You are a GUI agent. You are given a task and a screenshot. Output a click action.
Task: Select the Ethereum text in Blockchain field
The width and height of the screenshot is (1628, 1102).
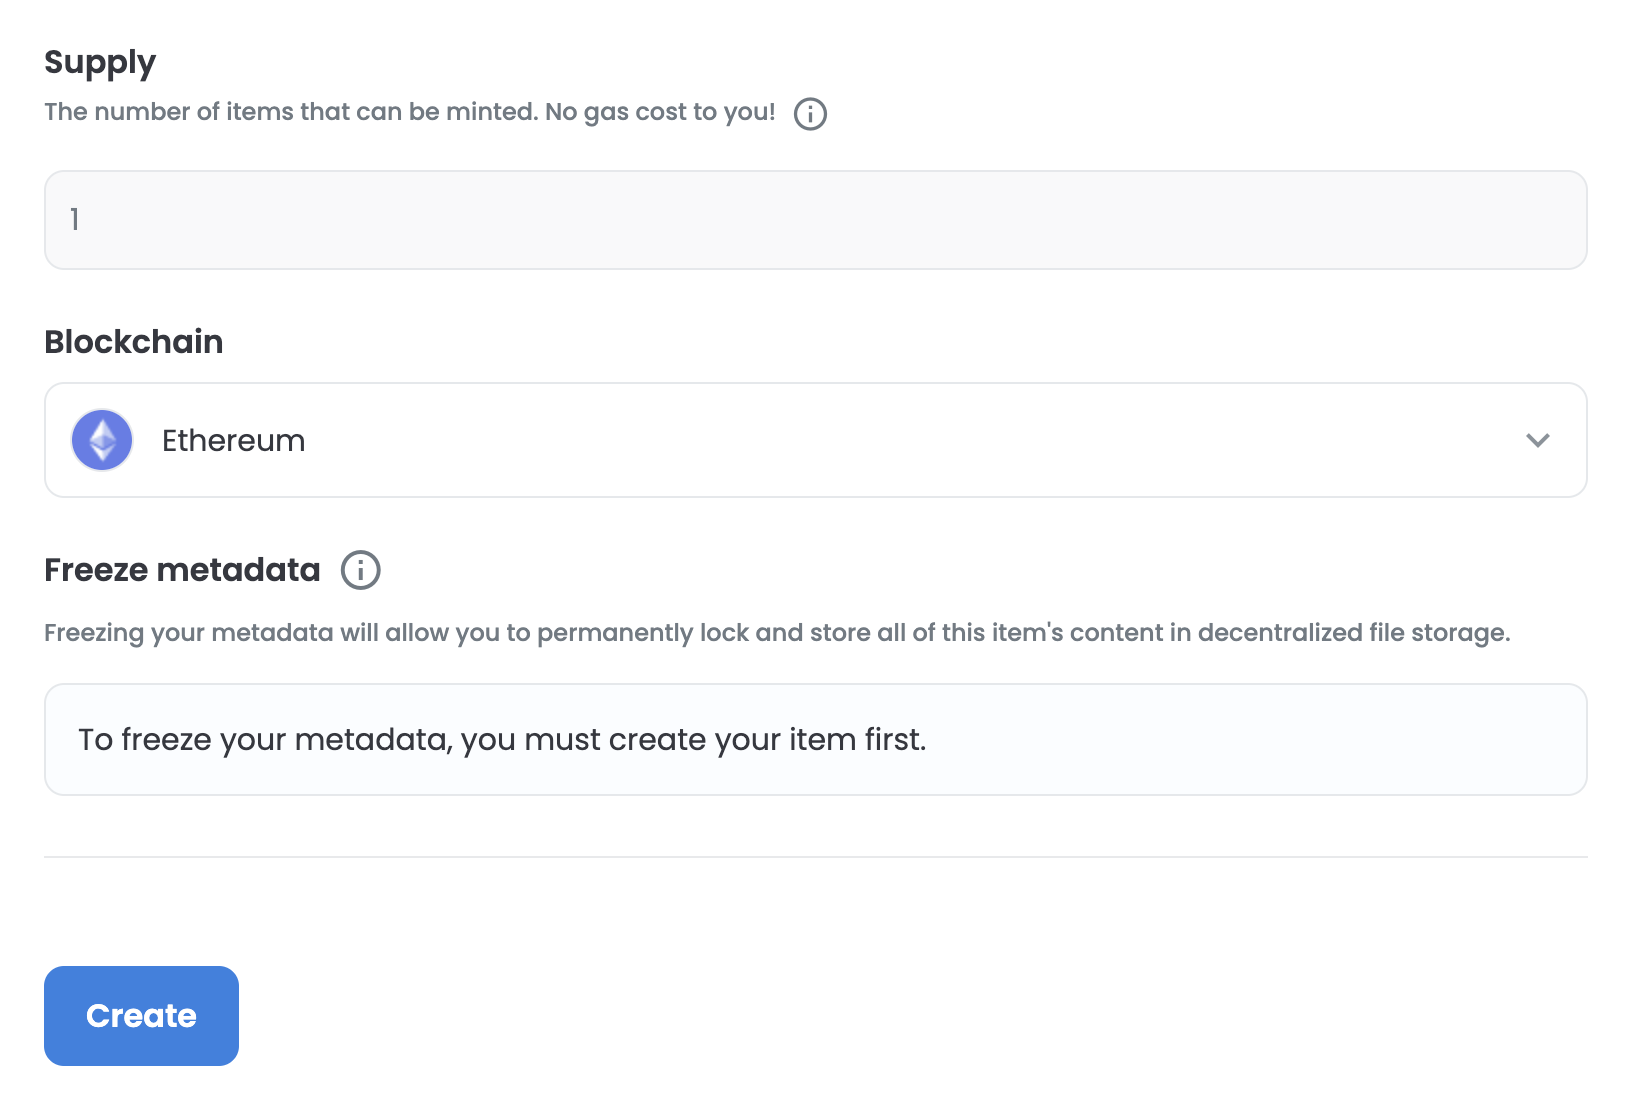point(233,441)
